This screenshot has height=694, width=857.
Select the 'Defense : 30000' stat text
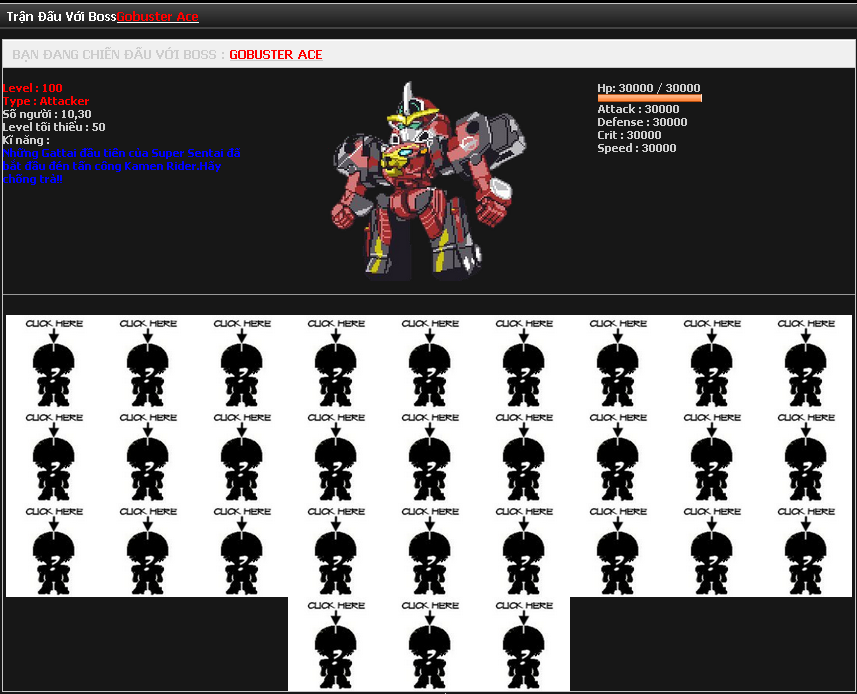642,122
